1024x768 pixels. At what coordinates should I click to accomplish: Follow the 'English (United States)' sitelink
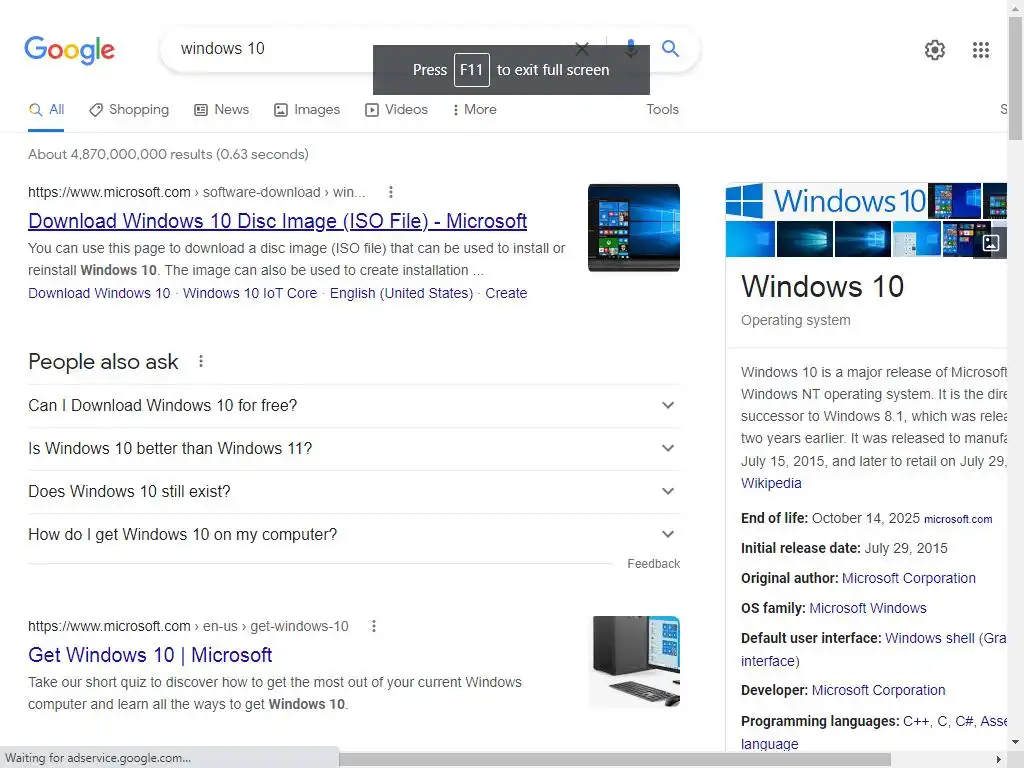pyautogui.click(x=402, y=293)
